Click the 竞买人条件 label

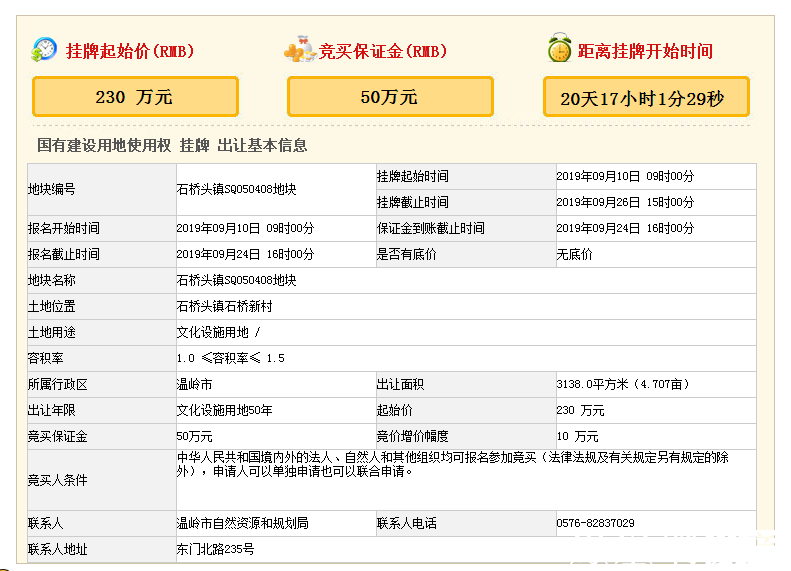(58, 480)
